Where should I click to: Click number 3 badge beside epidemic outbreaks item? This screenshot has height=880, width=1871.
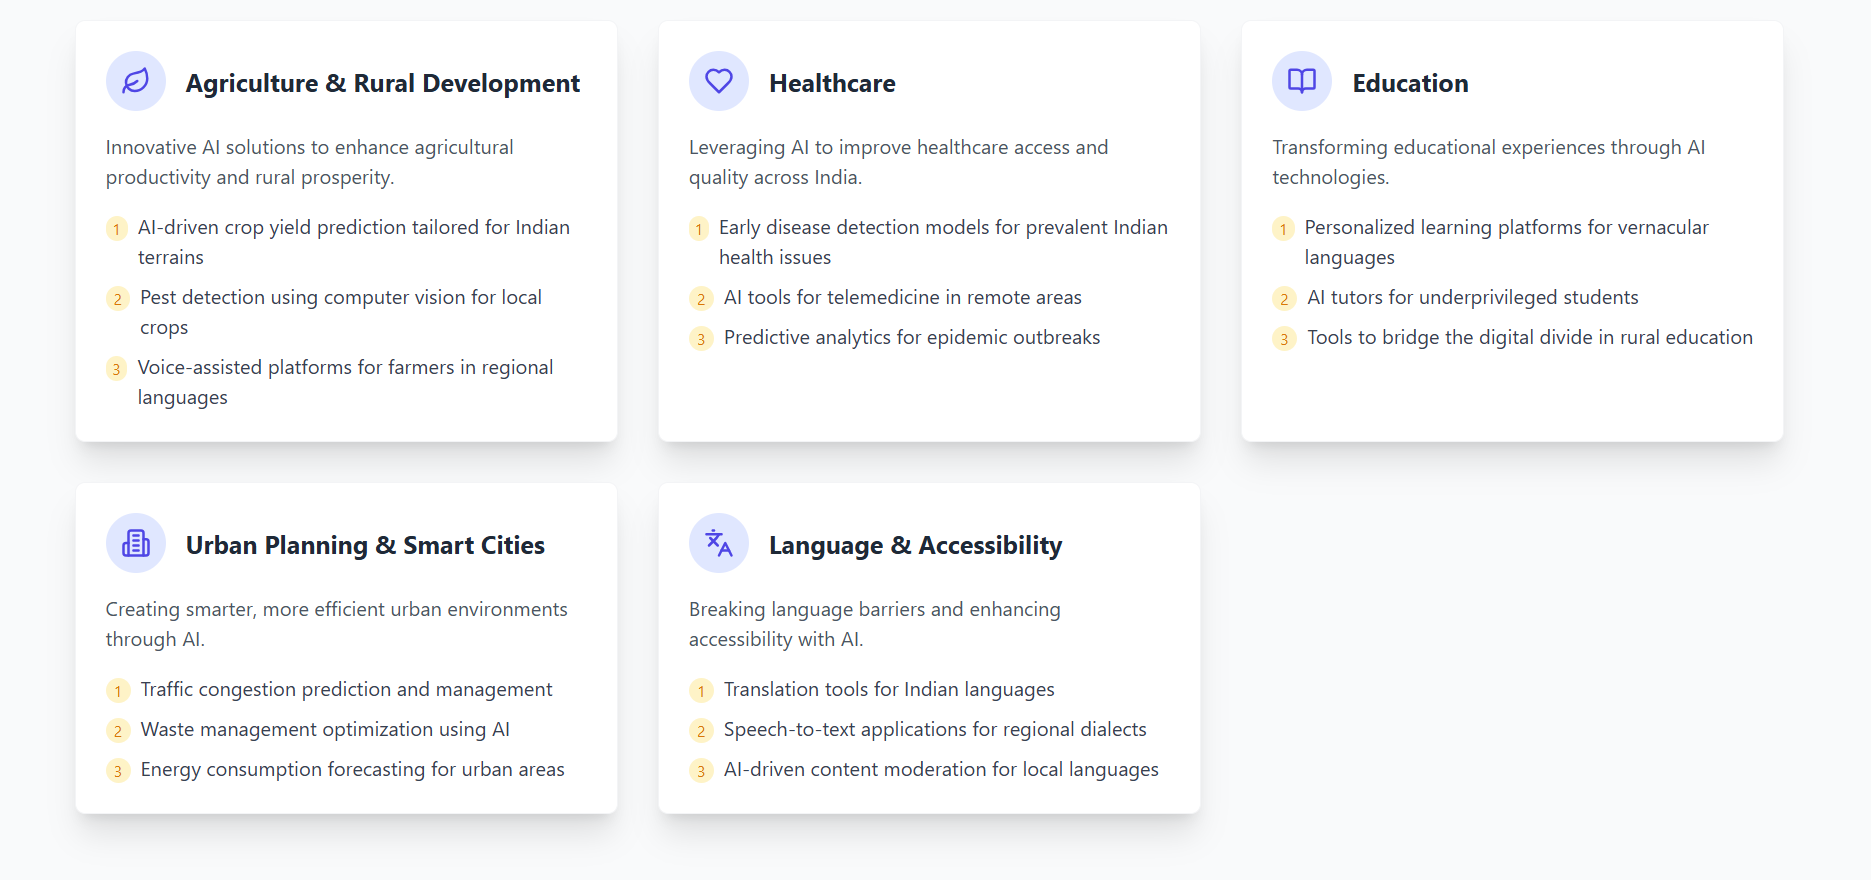[x=701, y=339]
